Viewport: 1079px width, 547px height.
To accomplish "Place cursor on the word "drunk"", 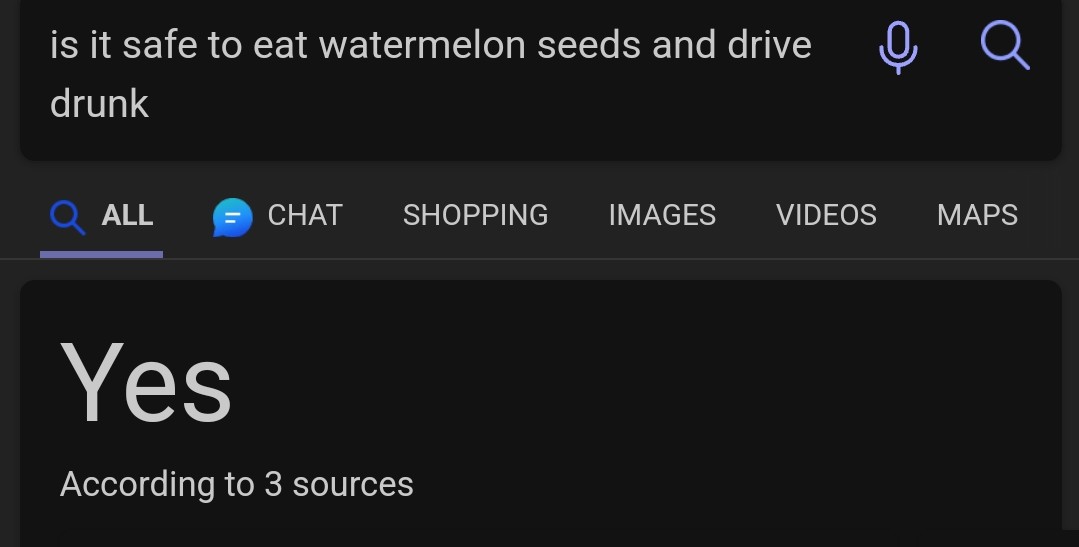I will coord(99,104).
